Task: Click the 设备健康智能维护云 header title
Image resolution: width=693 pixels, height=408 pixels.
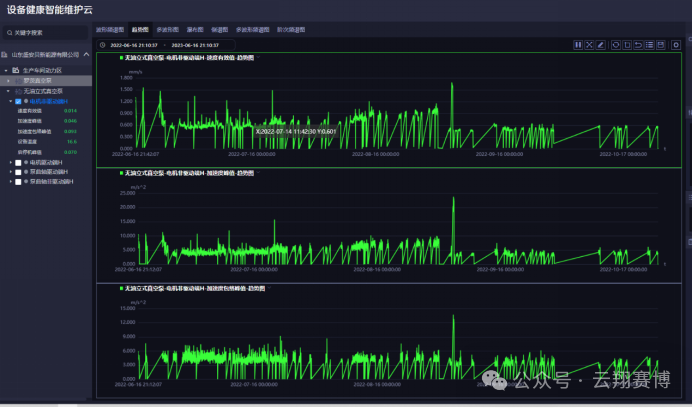Action: click(50, 10)
